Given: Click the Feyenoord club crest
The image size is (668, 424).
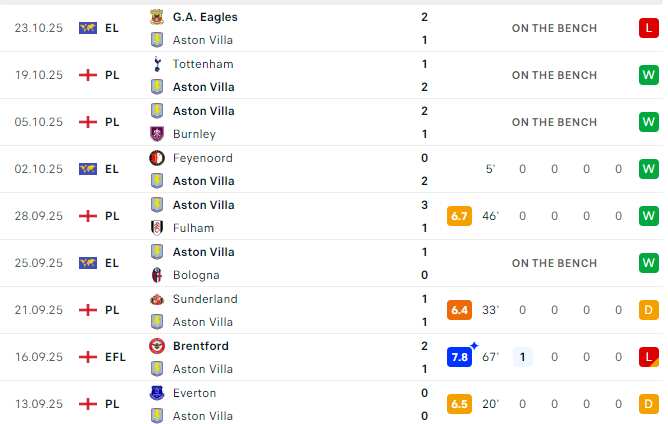Looking at the screenshot, I should [156, 158].
